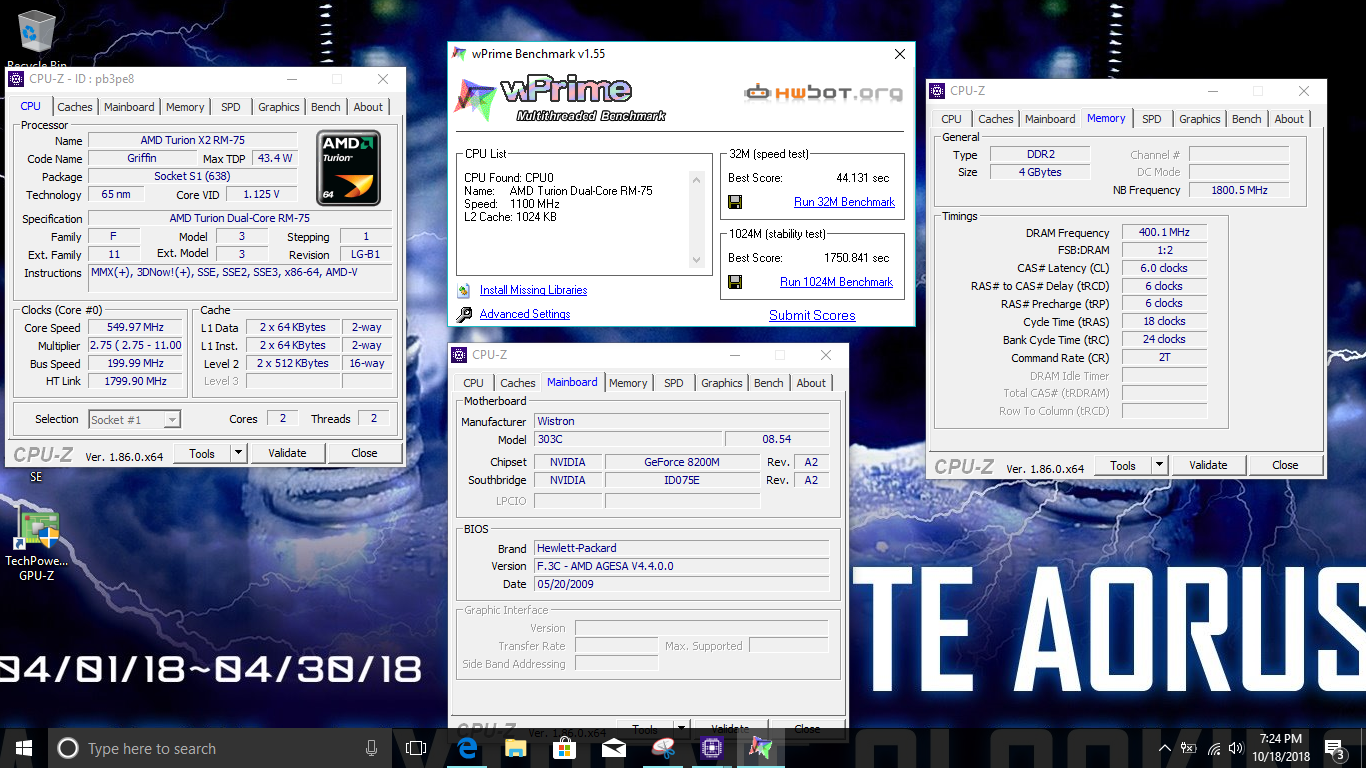Select the "GeForce 8200M" chipset value

682,462
